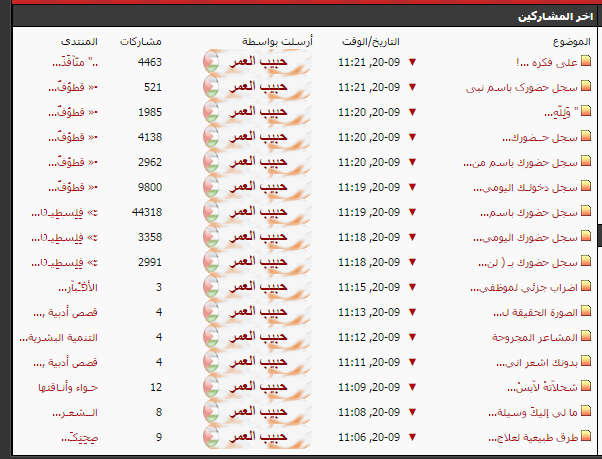This screenshot has width=602, height=459.
Task: Click the folder icon next to 'الصورة الحقيقة'
Action: (x=586, y=312)
